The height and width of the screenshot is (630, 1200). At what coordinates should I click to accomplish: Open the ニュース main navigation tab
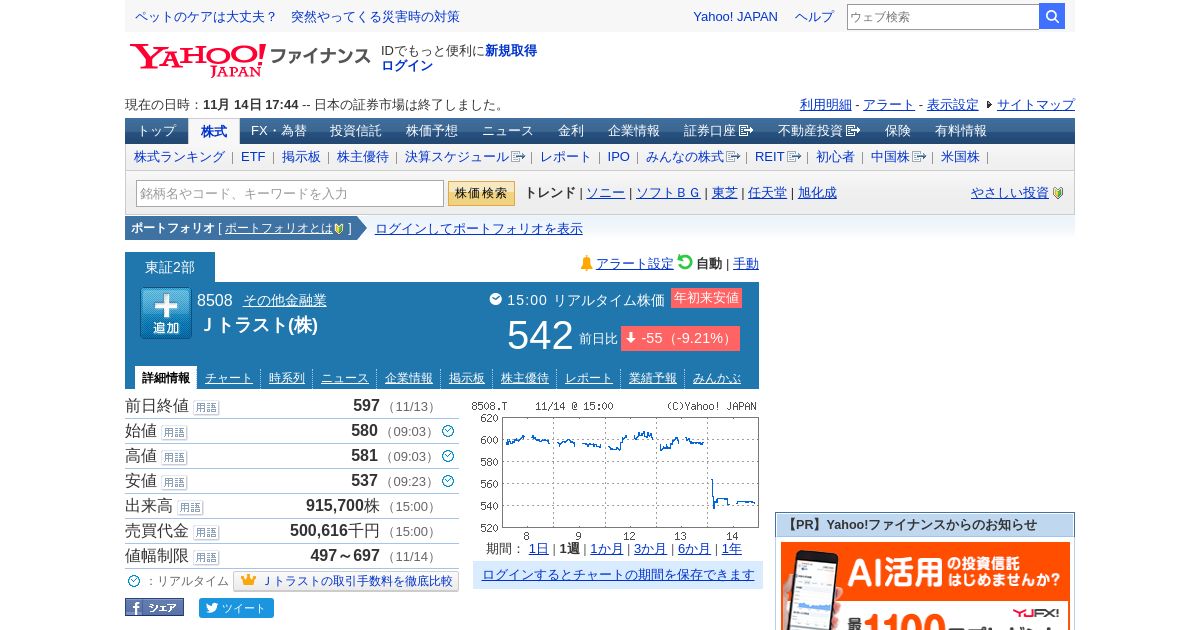pyautogui.click(x=508, y=131)
